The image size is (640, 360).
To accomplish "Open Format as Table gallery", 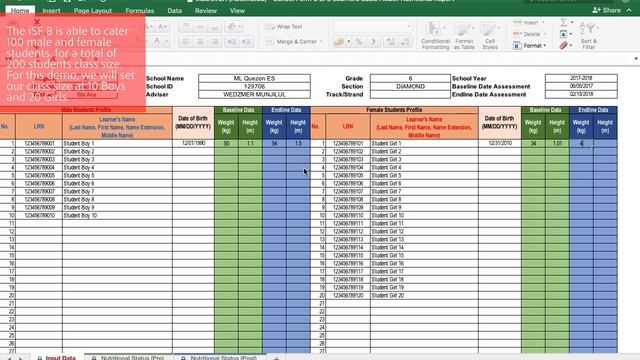I will 464,36.
